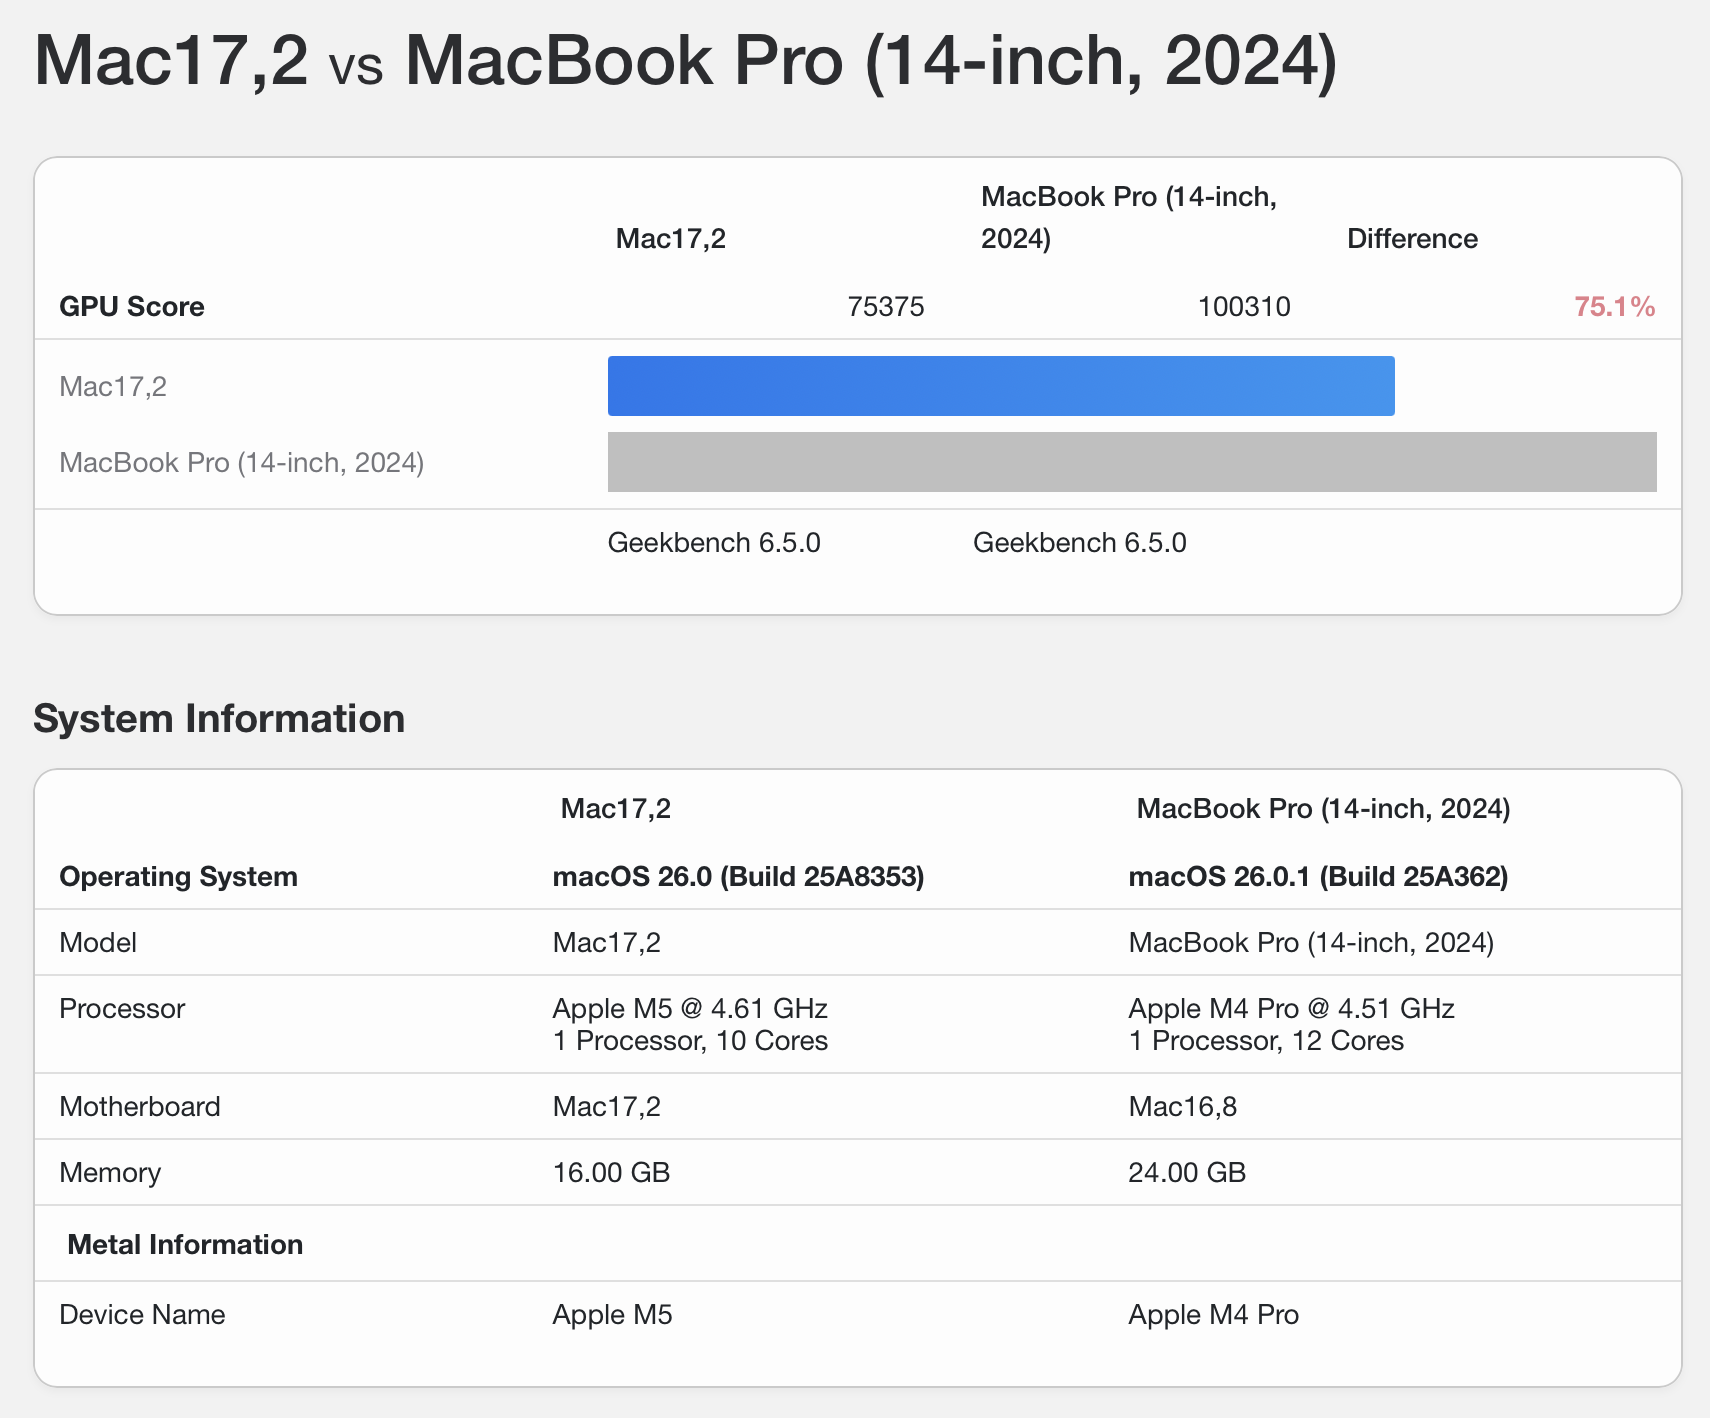The height and width of the screenshot is (1418, 1710).
Task: Click the blue Mac17,2 score bar
Action: pos(1000,386)
